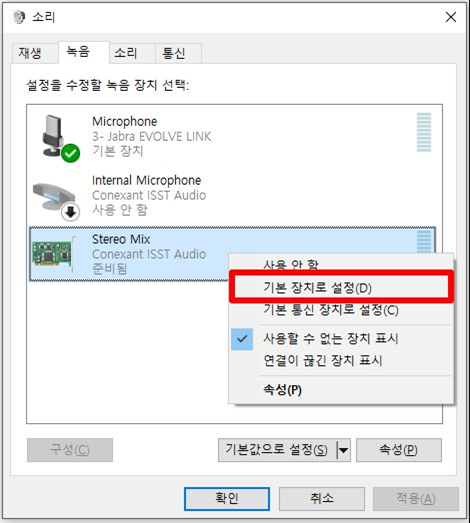Viewport: 470px width, 523px height.
Task: Click the 확인 button
Action: (227, 499)
